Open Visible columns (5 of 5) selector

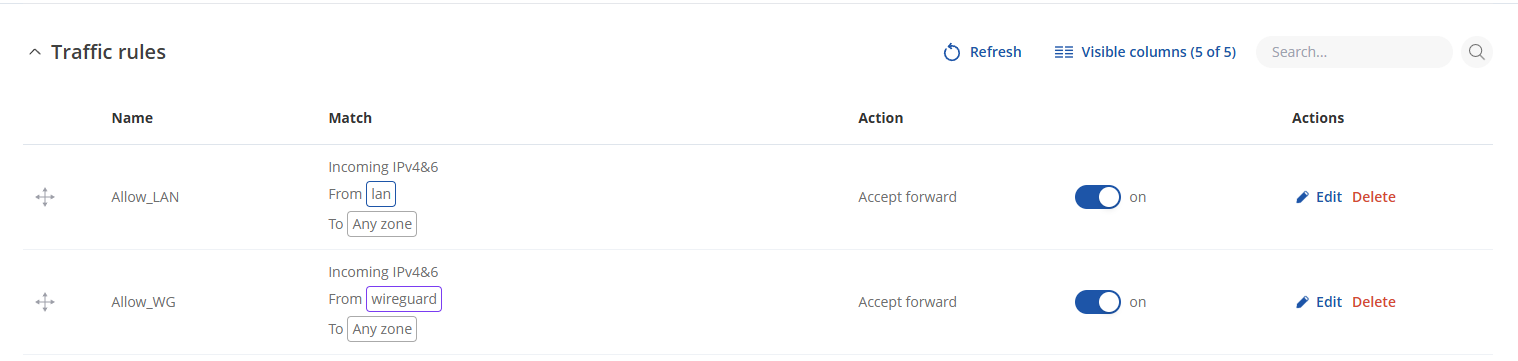point(1146,52)
